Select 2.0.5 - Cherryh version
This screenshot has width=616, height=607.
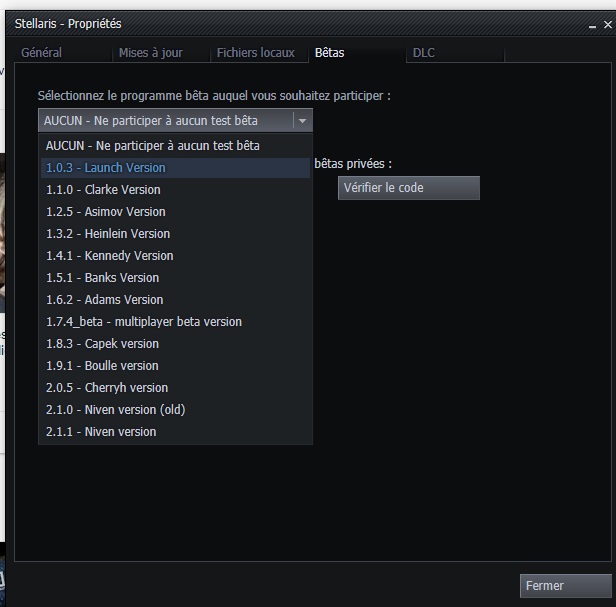175,388
